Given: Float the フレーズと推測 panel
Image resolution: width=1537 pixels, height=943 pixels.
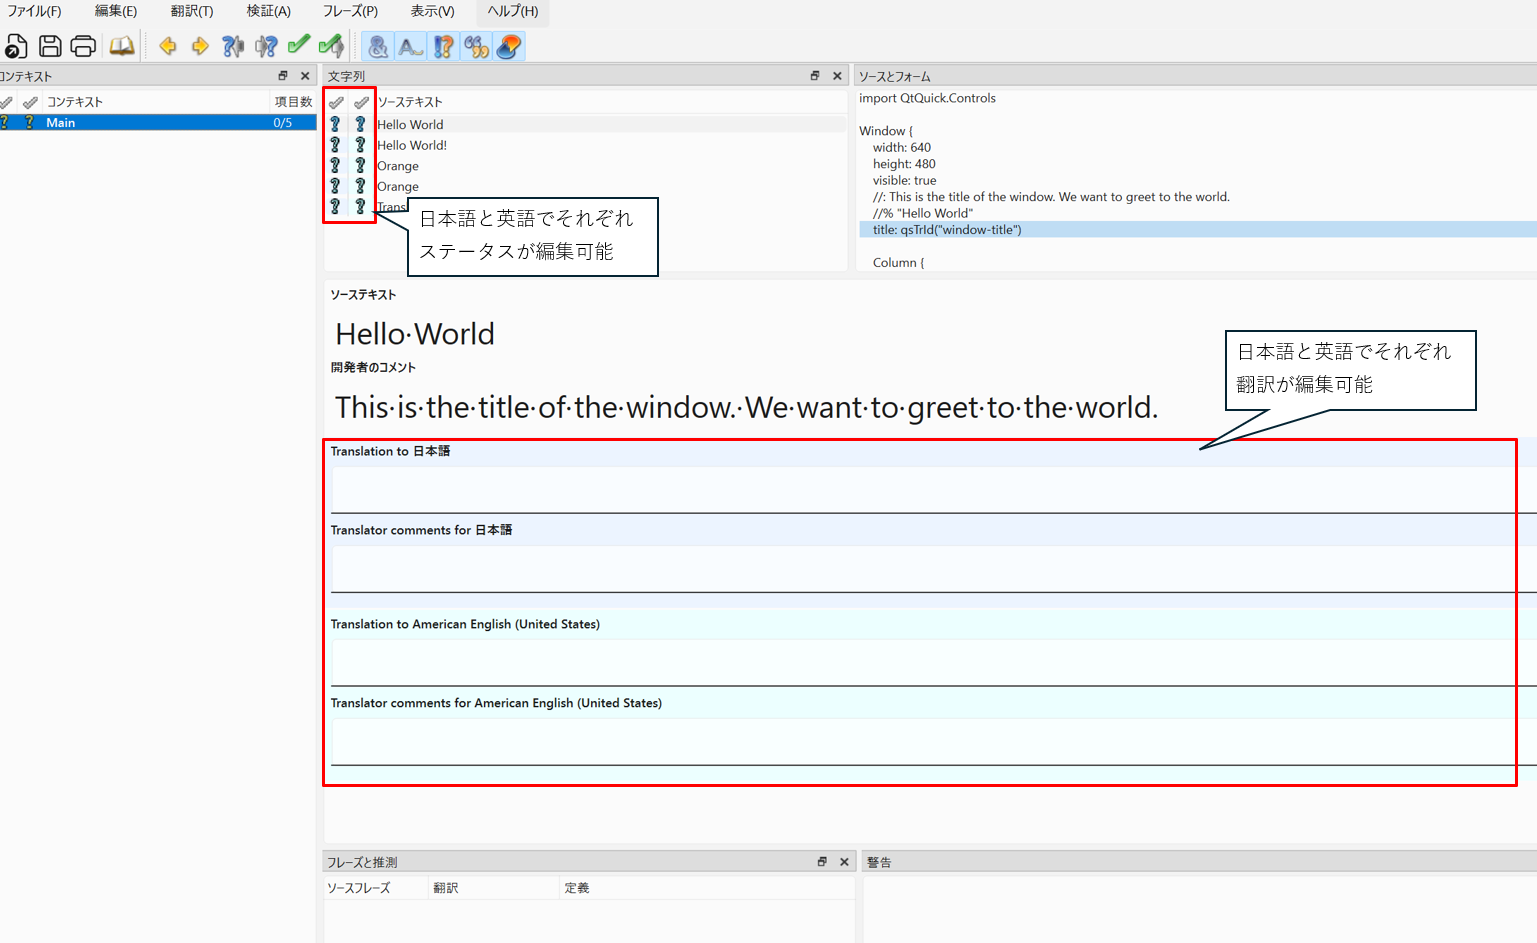Looking at the screenshot, I should point(822,862).
